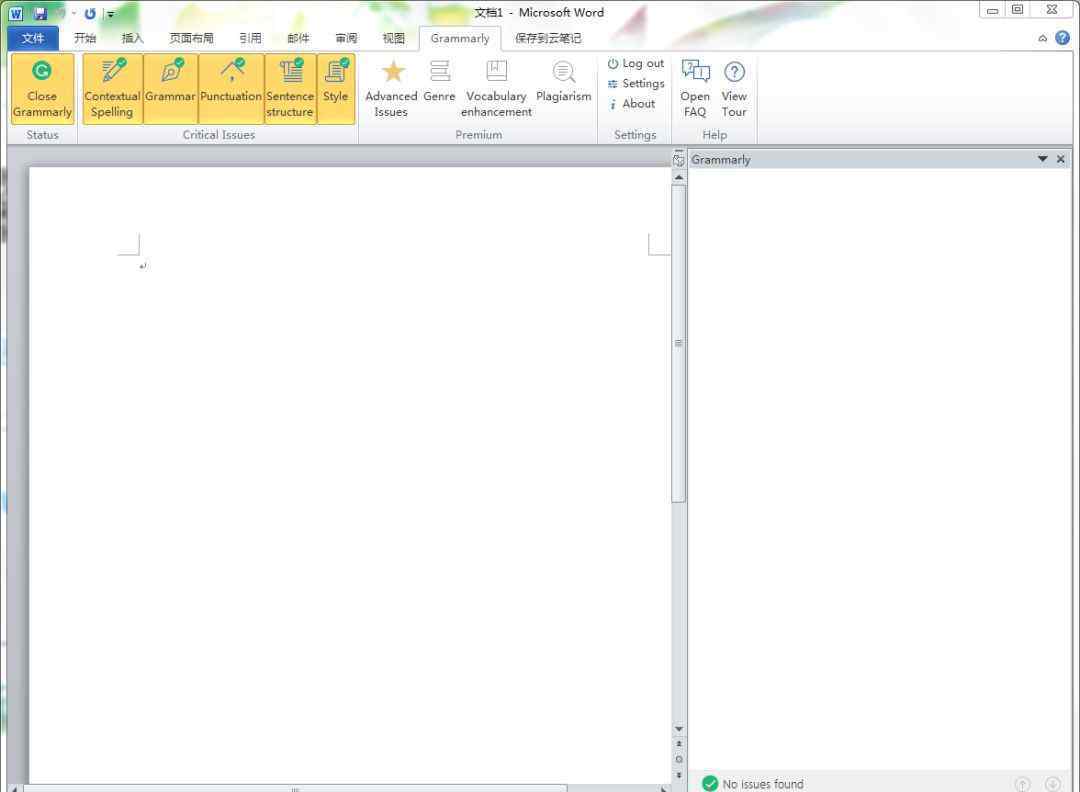Switch to the 审阅 ribbon tab
This screenshot has width=1080, height=792.
pyautogui.click(x=346, y=38)
